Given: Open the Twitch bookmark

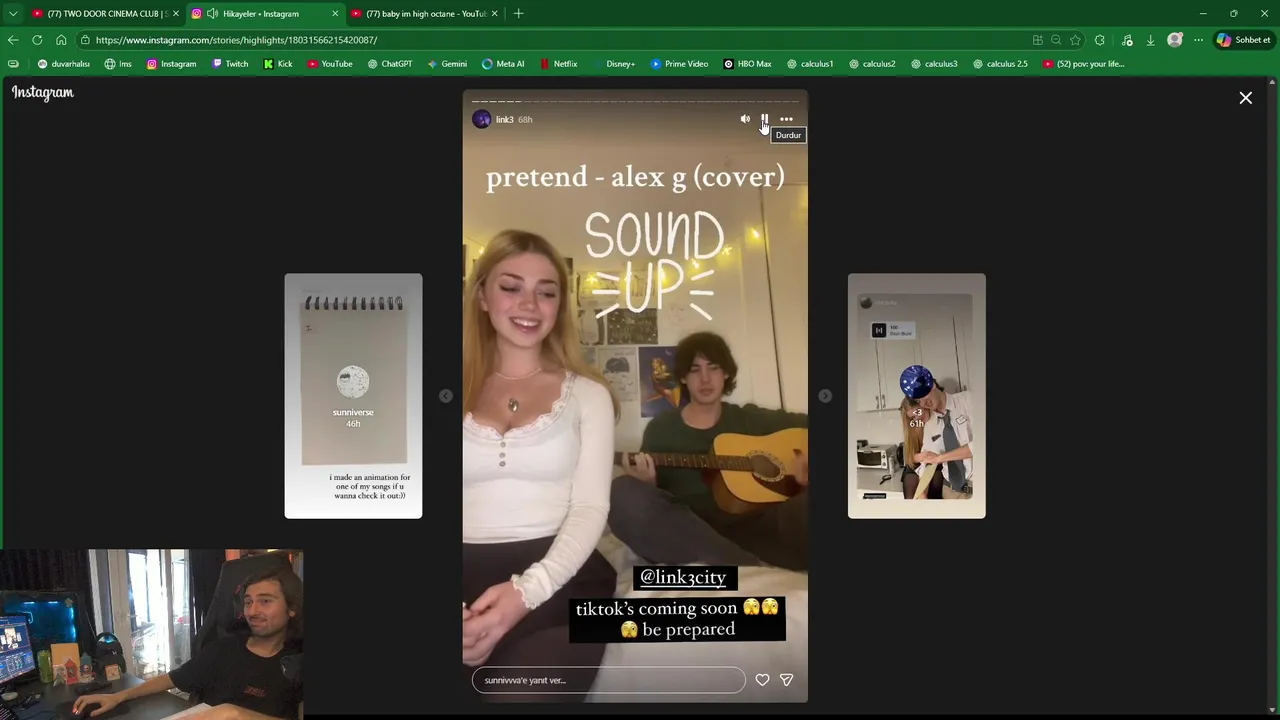Looking at the screenshot, I should (x=230, y=64).
